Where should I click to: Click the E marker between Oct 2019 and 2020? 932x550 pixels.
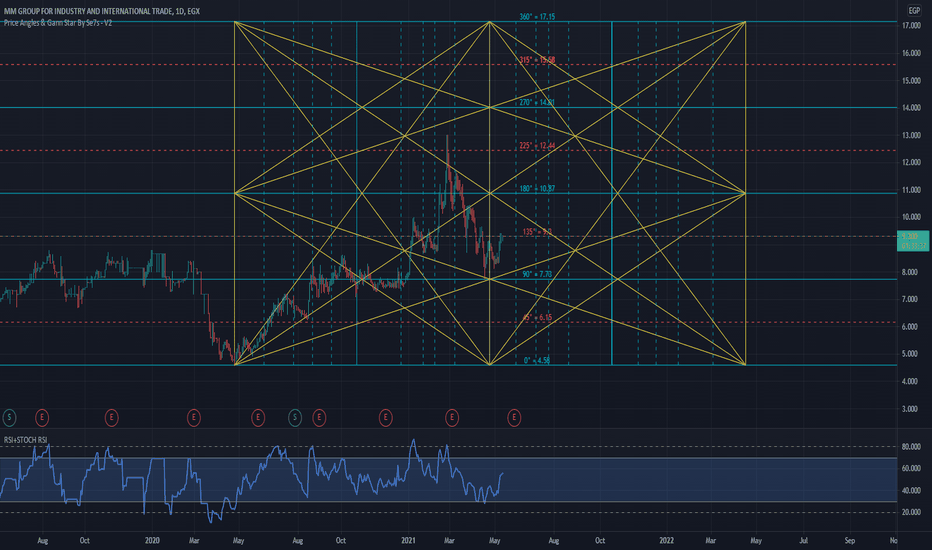(111, 418)
